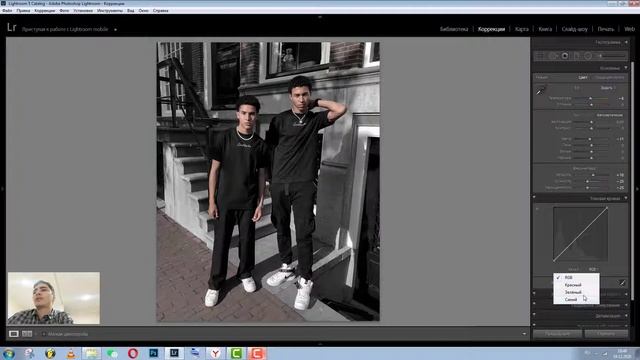Open the Файл menu
Image resolution: width=640 pixels, height=360 pixels.
coord(7,11)
